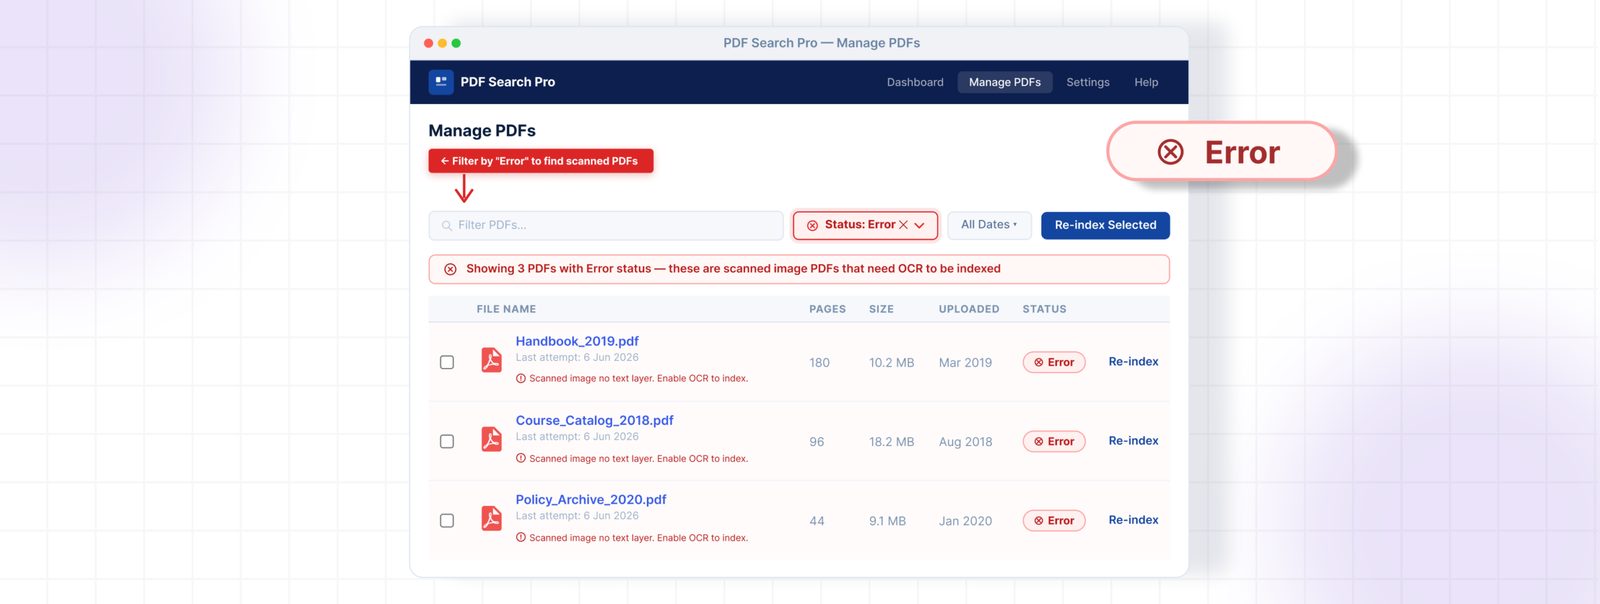Click the PDF Search Pro logo icon
This screenshot has width=1600, height=604.
[441, 82]
